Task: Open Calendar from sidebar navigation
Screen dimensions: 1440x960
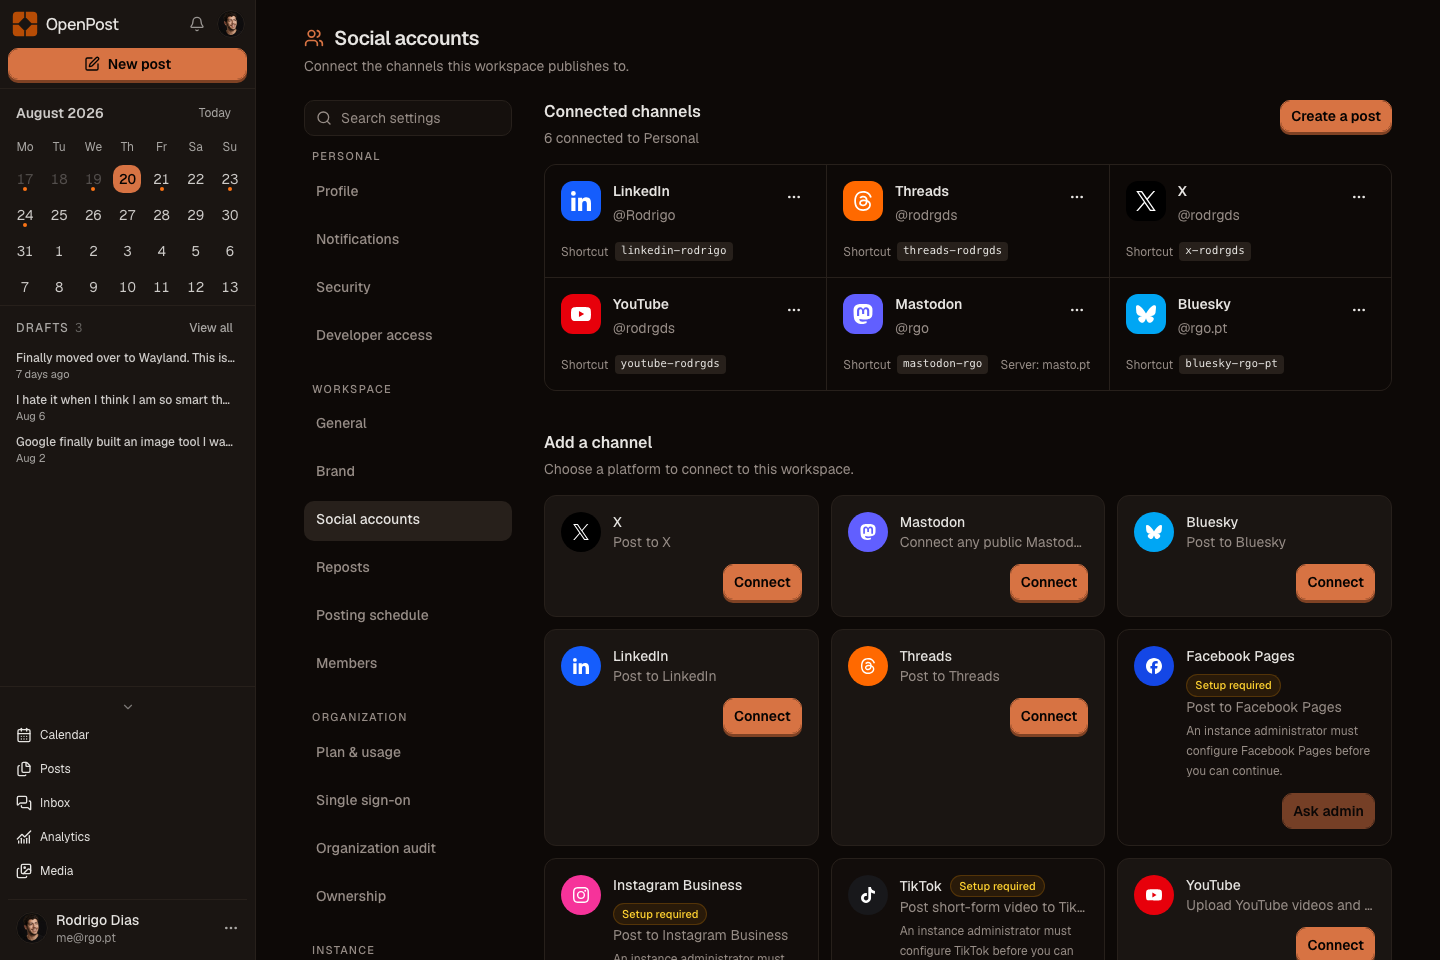Action: pos(127,735)
